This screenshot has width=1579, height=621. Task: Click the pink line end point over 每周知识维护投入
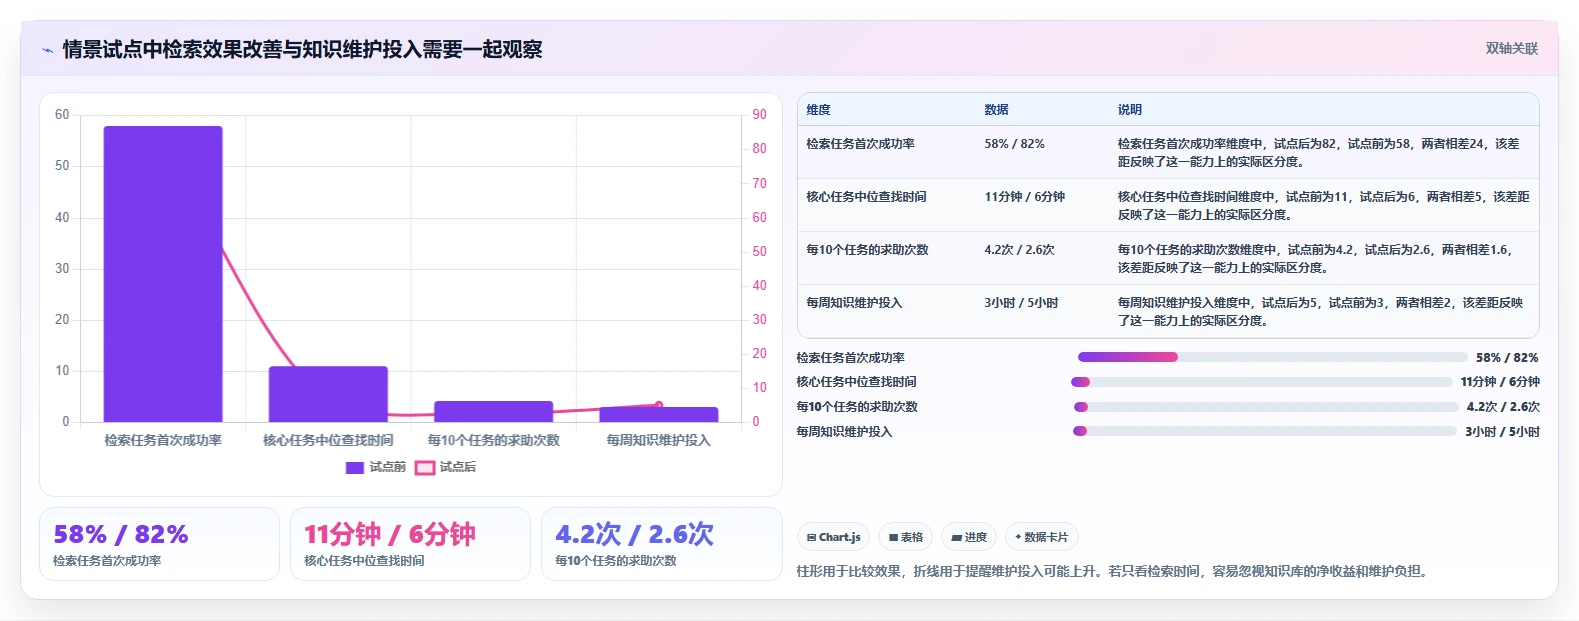tap(659, 405)
